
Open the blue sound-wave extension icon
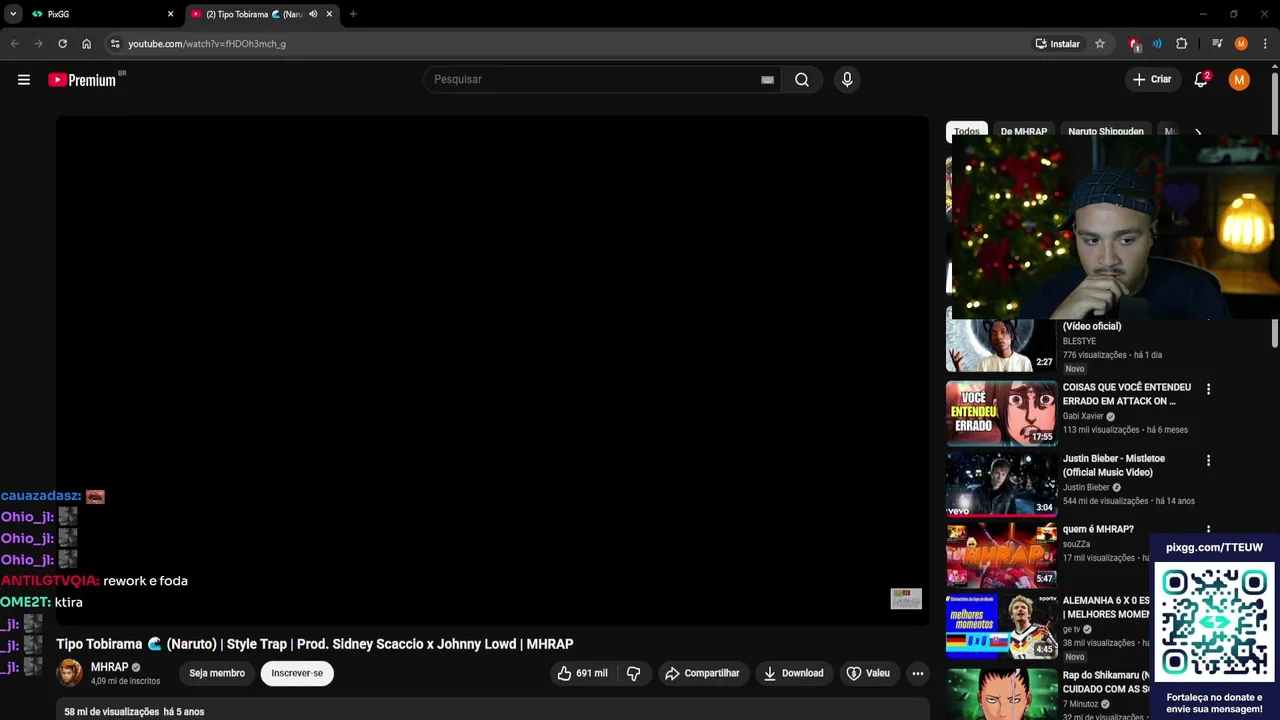tap(1157, 44)
